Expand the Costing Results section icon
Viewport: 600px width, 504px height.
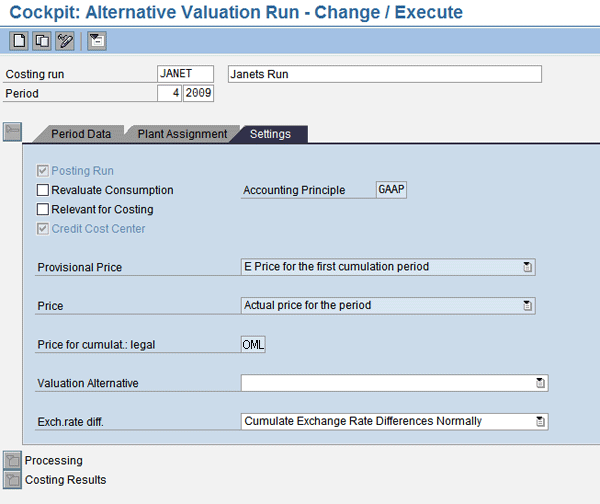coord(12,480)
